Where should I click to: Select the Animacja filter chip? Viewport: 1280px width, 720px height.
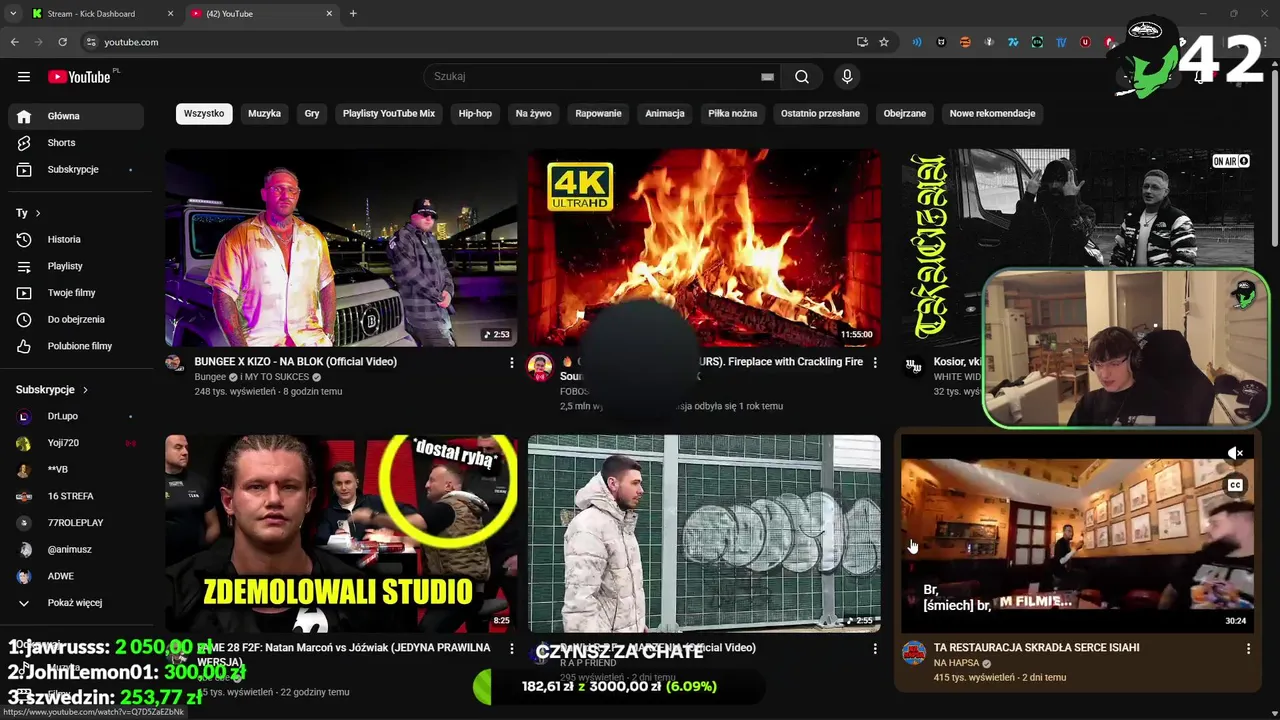click(665, 114)
